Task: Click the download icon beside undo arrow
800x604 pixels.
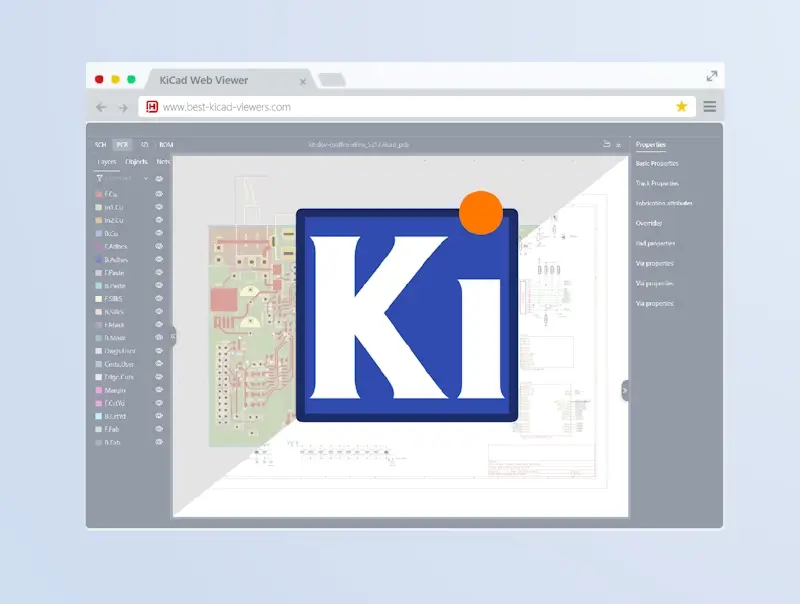Action: (618, 144)
